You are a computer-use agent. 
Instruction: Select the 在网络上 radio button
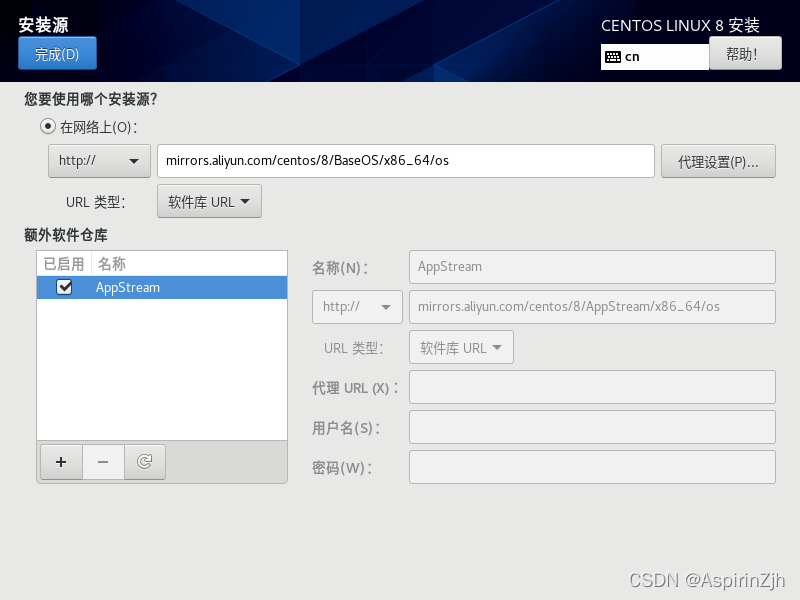(x=47, y=127)
